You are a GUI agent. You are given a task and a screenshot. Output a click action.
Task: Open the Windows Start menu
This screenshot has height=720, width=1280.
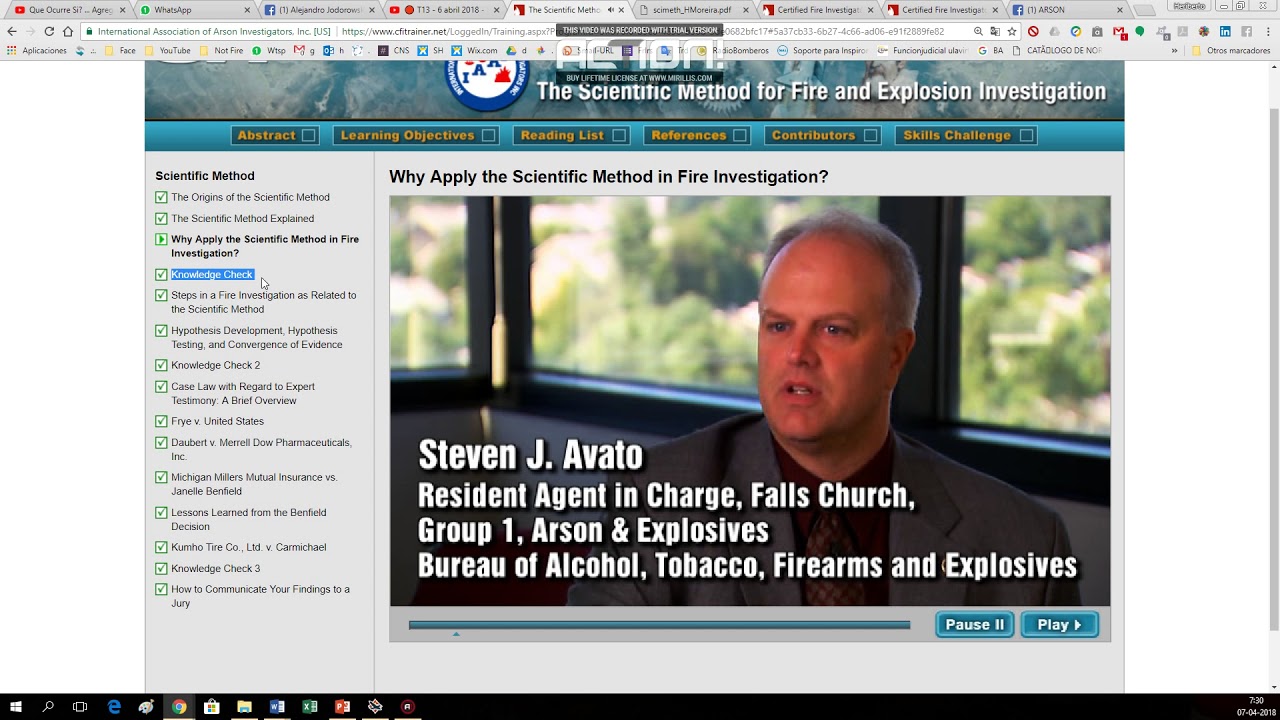16,706
